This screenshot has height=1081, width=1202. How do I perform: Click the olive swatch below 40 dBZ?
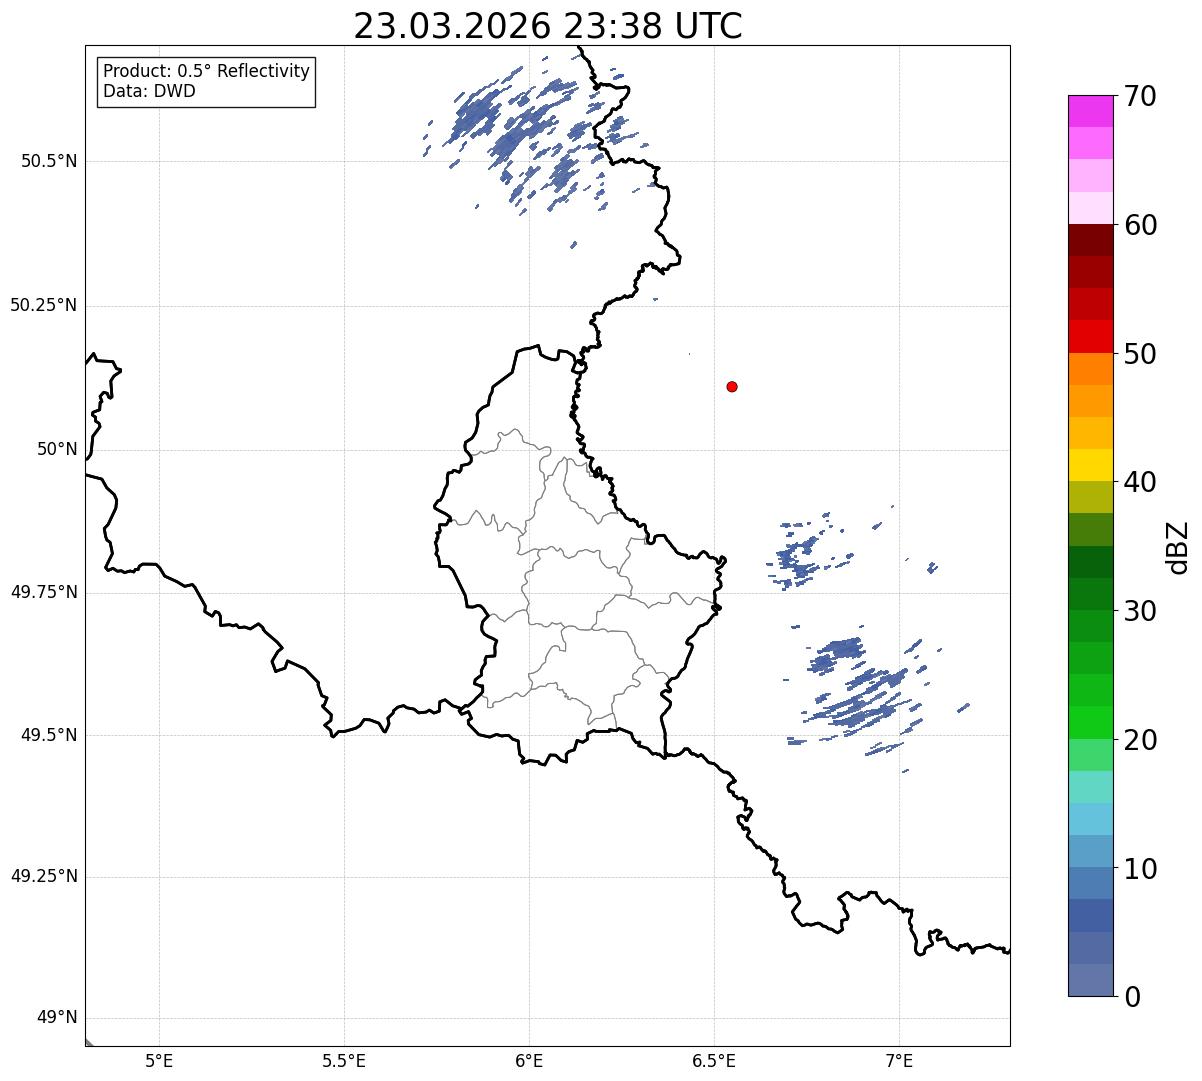point(1090,497)
